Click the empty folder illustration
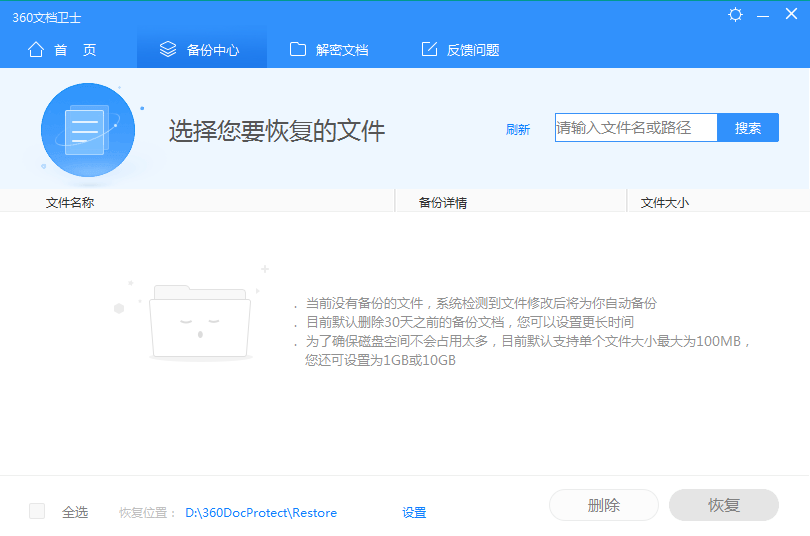 tap(199, 322)
